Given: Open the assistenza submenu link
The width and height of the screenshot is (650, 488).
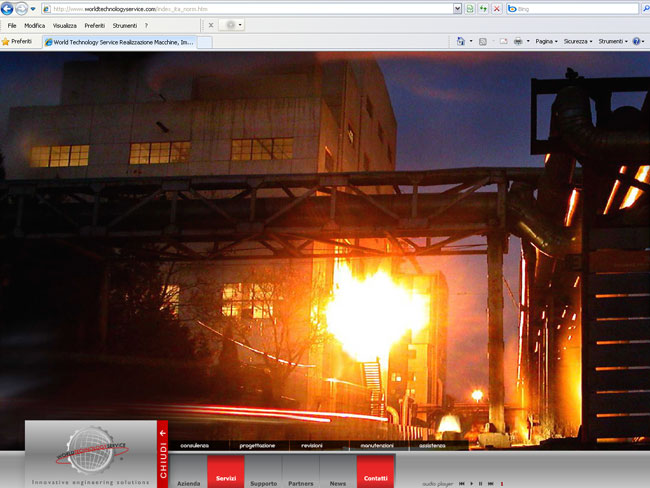Looking at the screenshot, I should pyautogui.click(x=432, y=446).
